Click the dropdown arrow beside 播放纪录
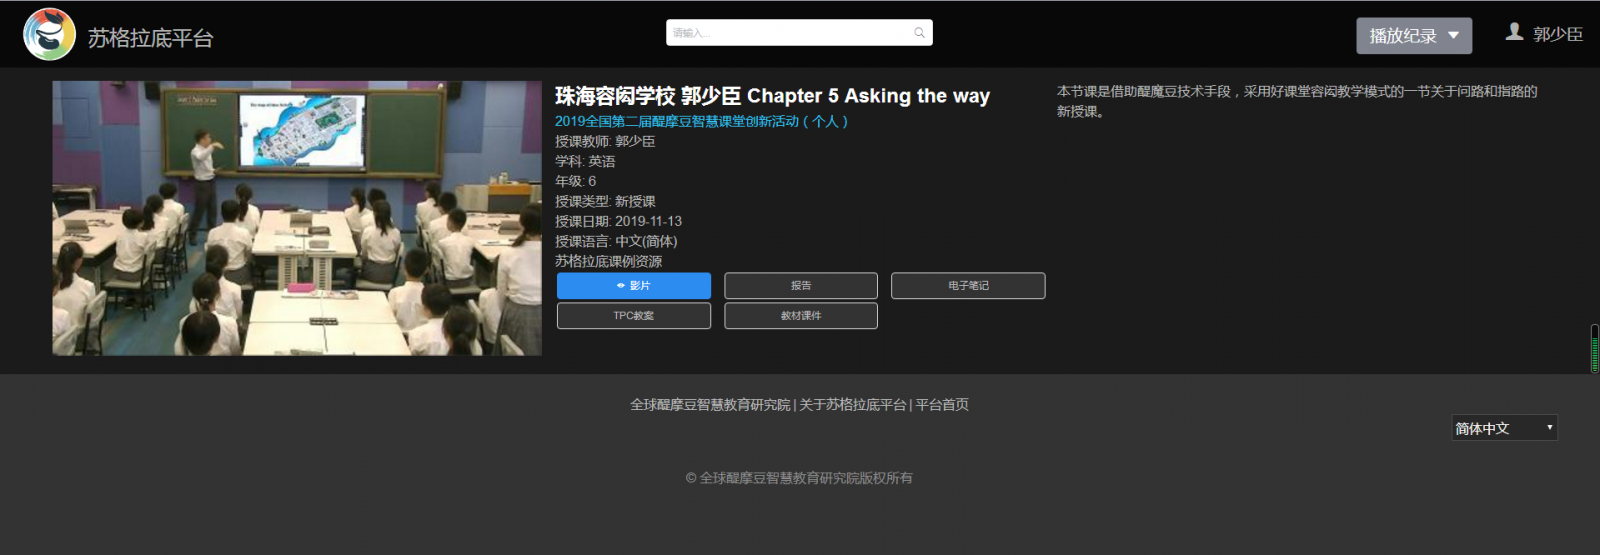1600x555 pixels. click(1453, 36)
